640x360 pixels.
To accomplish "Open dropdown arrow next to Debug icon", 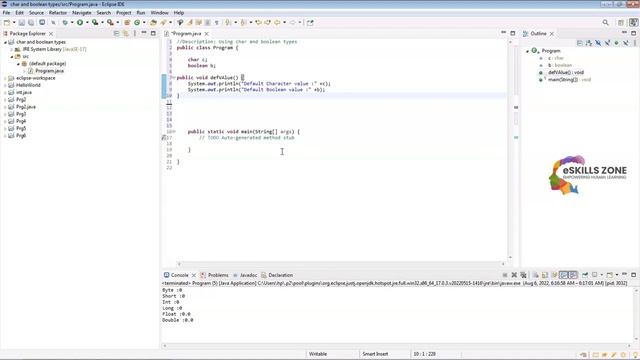I will (x=72, y=22).
